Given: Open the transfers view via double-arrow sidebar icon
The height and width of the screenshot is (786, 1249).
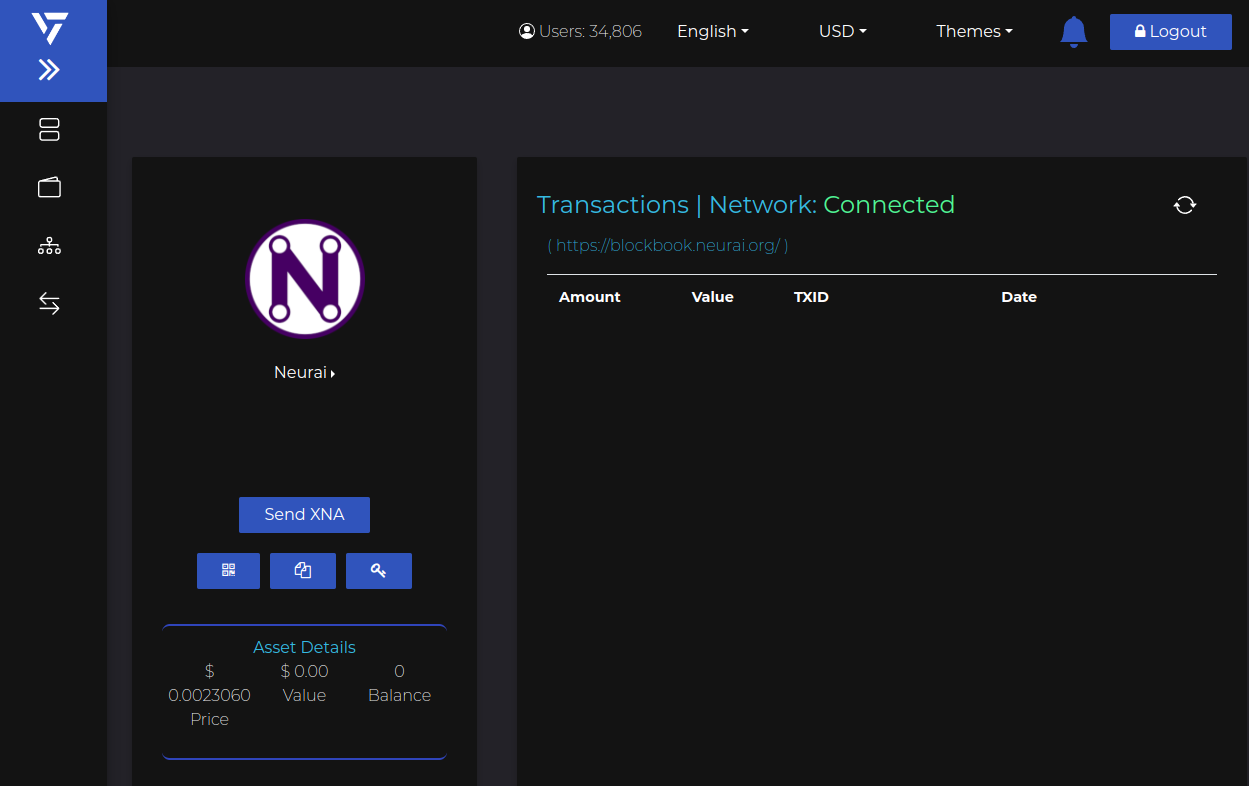Looking at the screenshot, I should click(49, 304).
